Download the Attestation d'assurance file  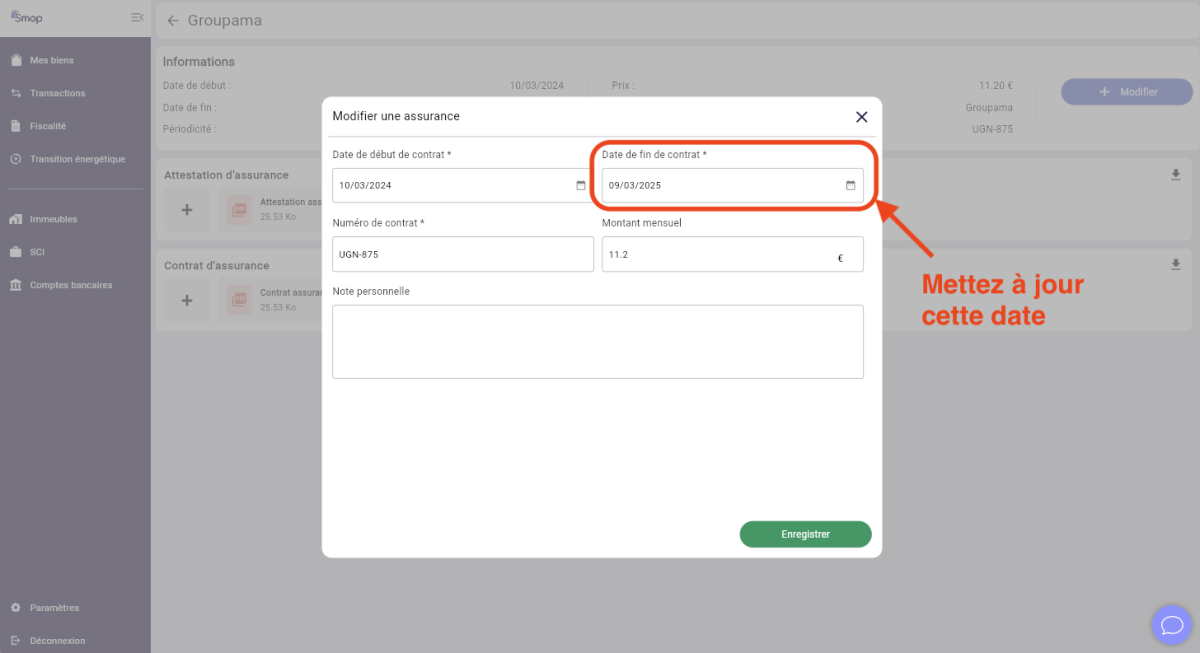pyautogui.click(x=1176, y=175)
